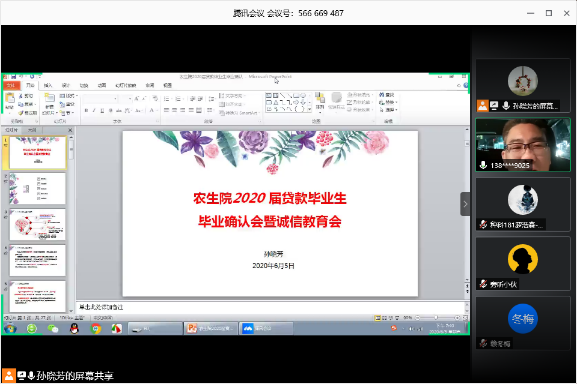Click the Italic formatting button

pyautogui.click(x=94, y=110)
